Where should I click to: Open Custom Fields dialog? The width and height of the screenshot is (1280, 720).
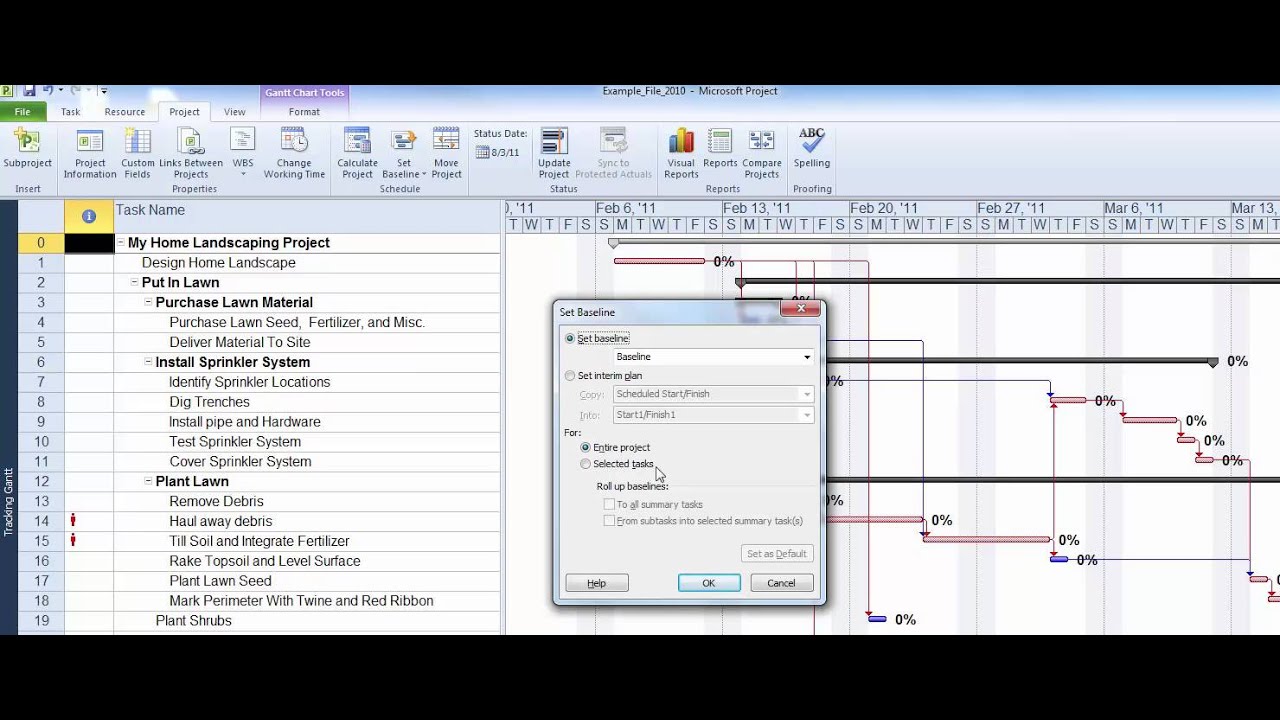pos(138,155)
